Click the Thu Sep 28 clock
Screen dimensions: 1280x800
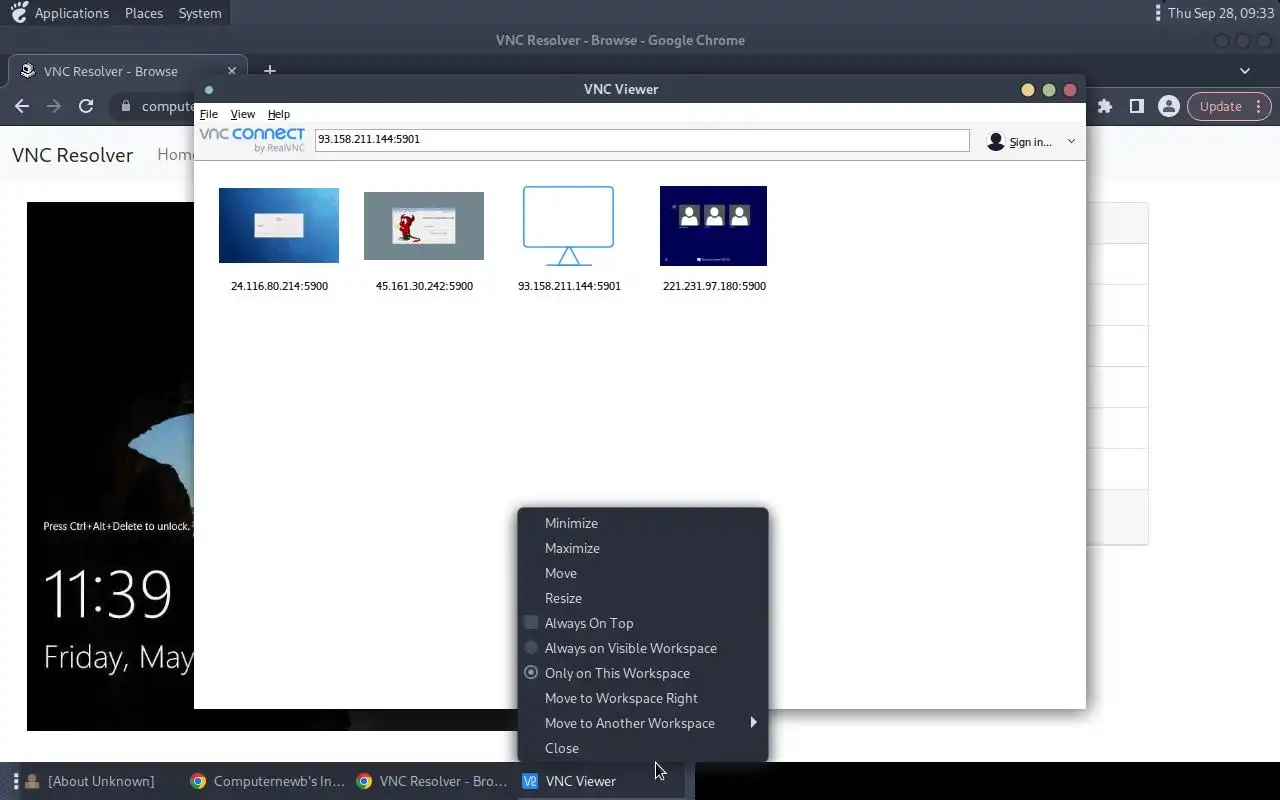tap(1221, 13)
